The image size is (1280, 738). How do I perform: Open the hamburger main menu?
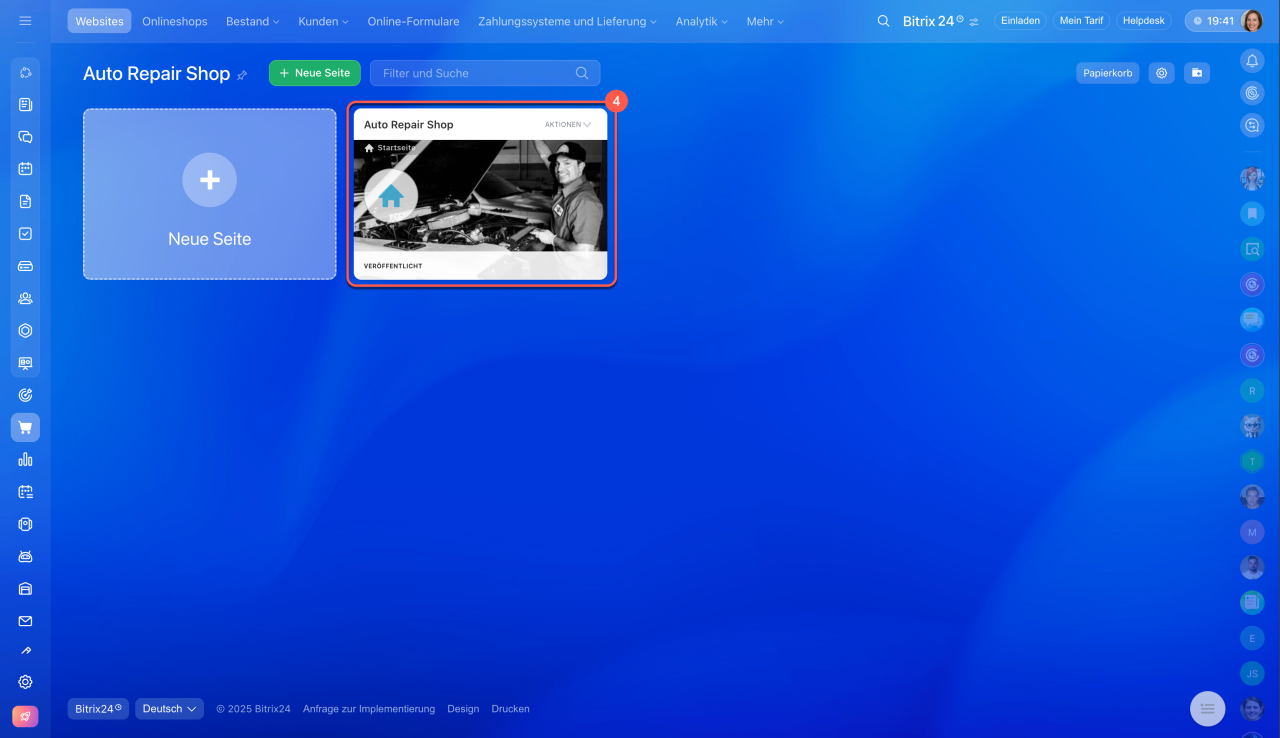(x=25, y=21)
